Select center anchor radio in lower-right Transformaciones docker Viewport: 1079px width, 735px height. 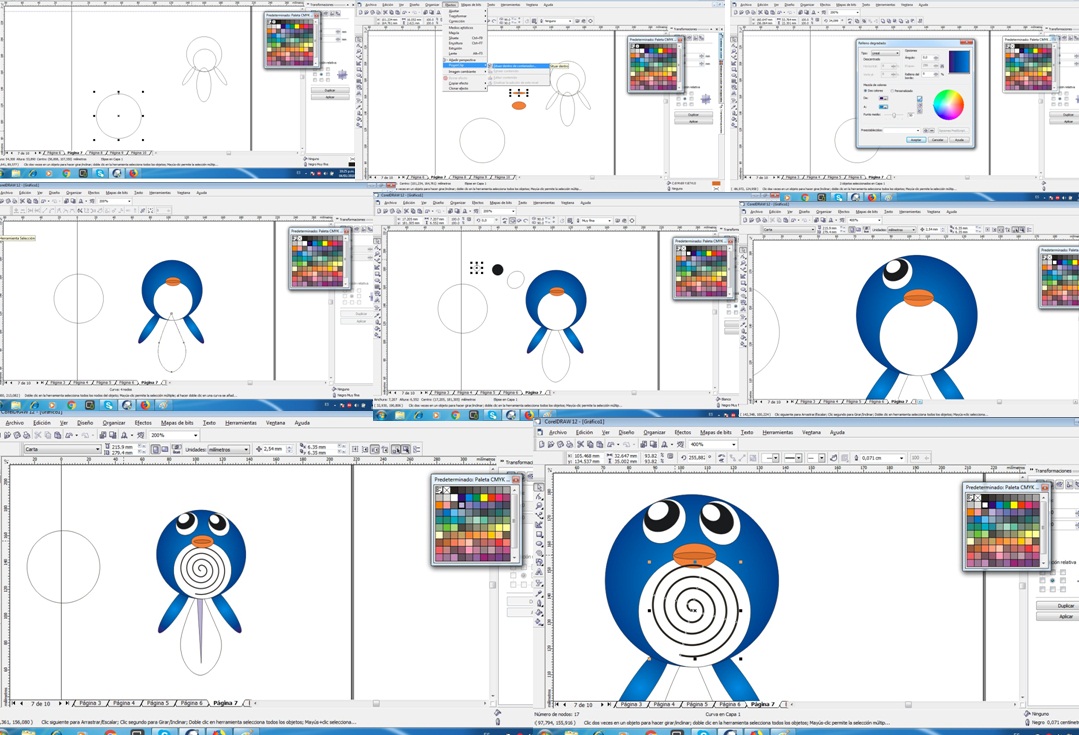coord(1052,580)
